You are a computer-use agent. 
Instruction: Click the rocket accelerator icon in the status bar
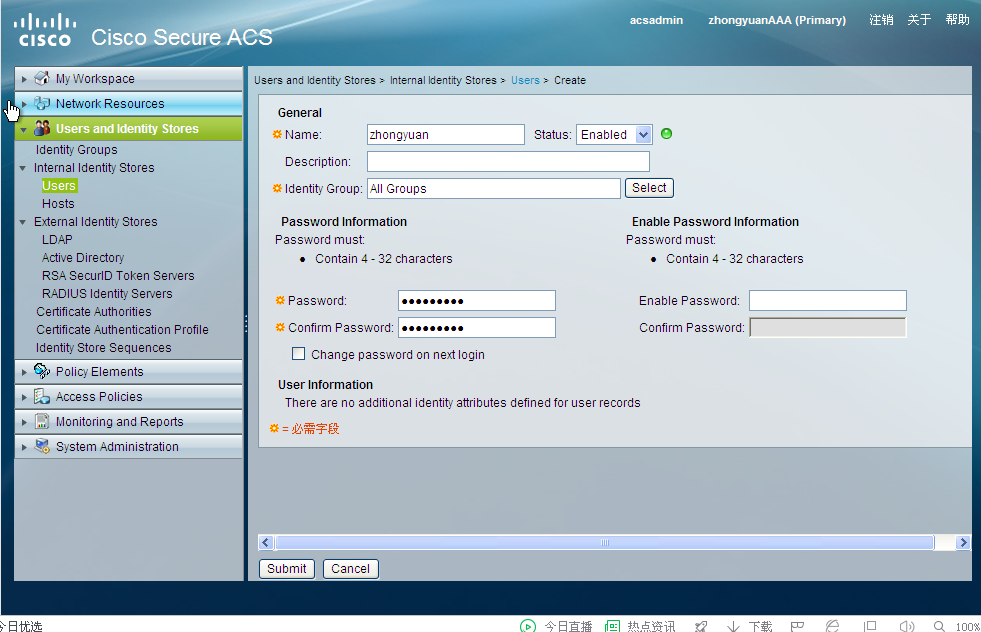pos(701,626)
